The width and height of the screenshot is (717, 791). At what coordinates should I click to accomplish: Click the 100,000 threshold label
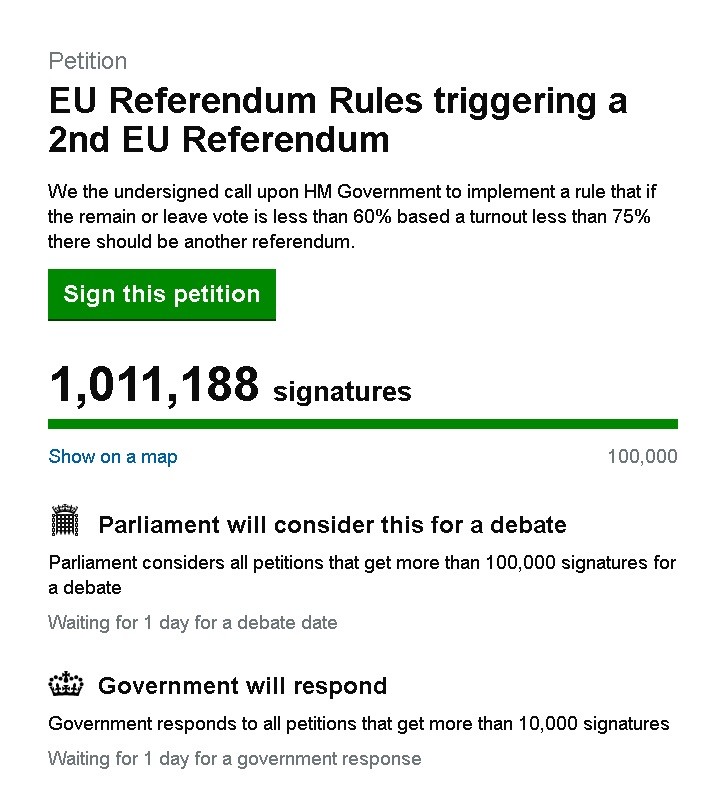tap(642, 457)
